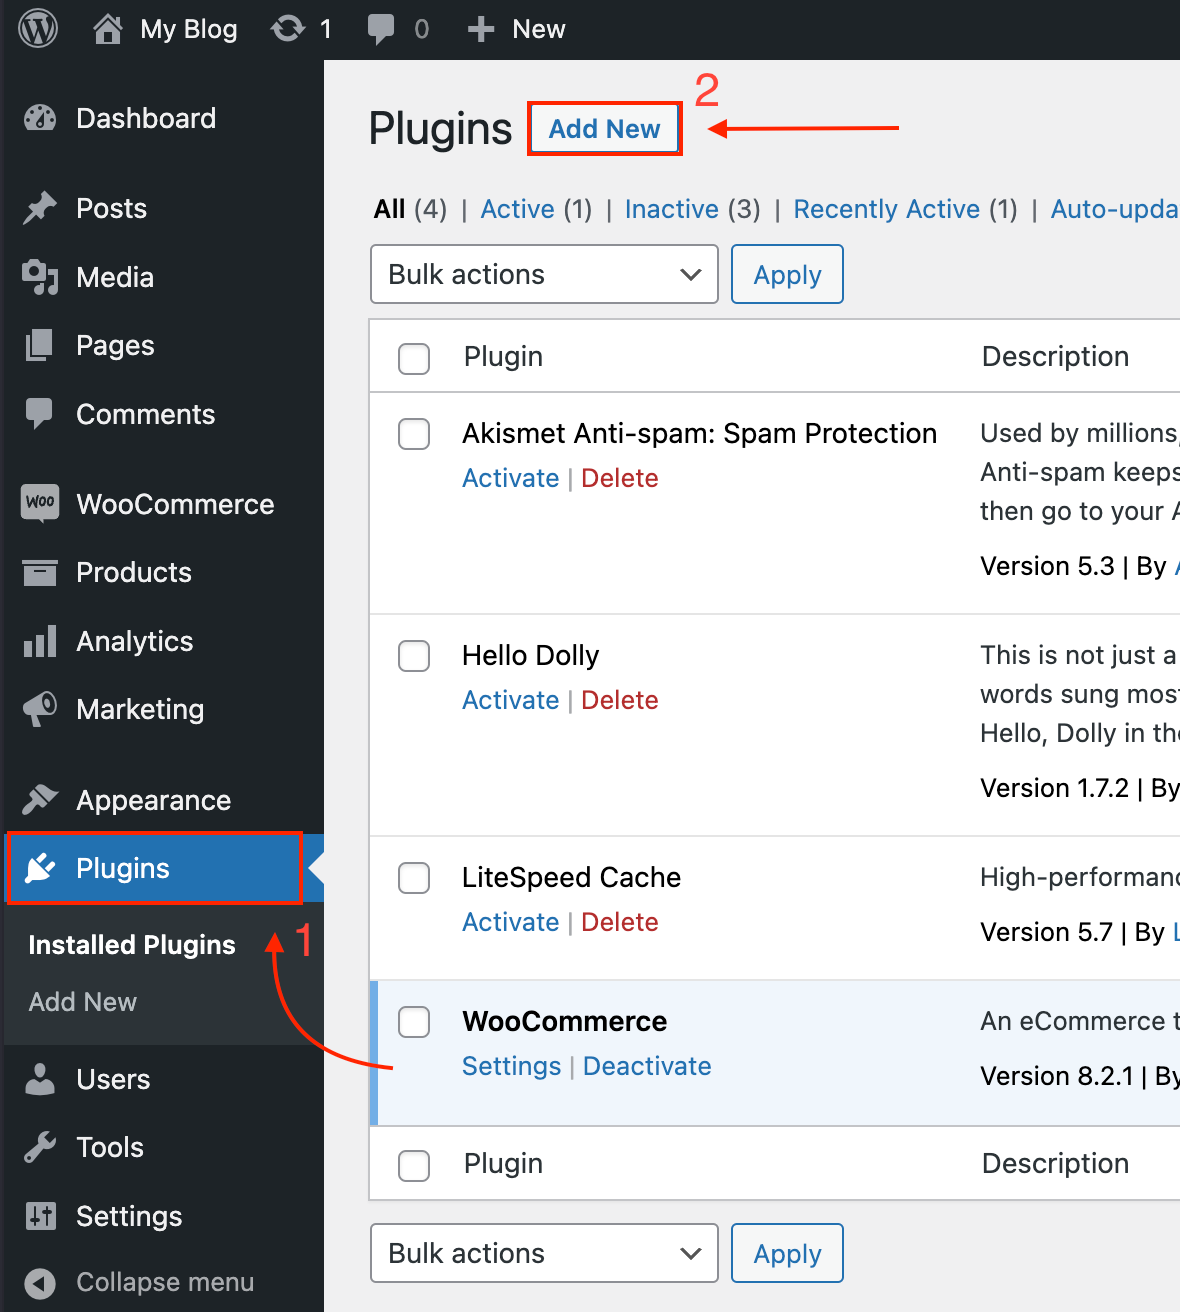Click the Add New button beside Plugins heading

[604, 129]
